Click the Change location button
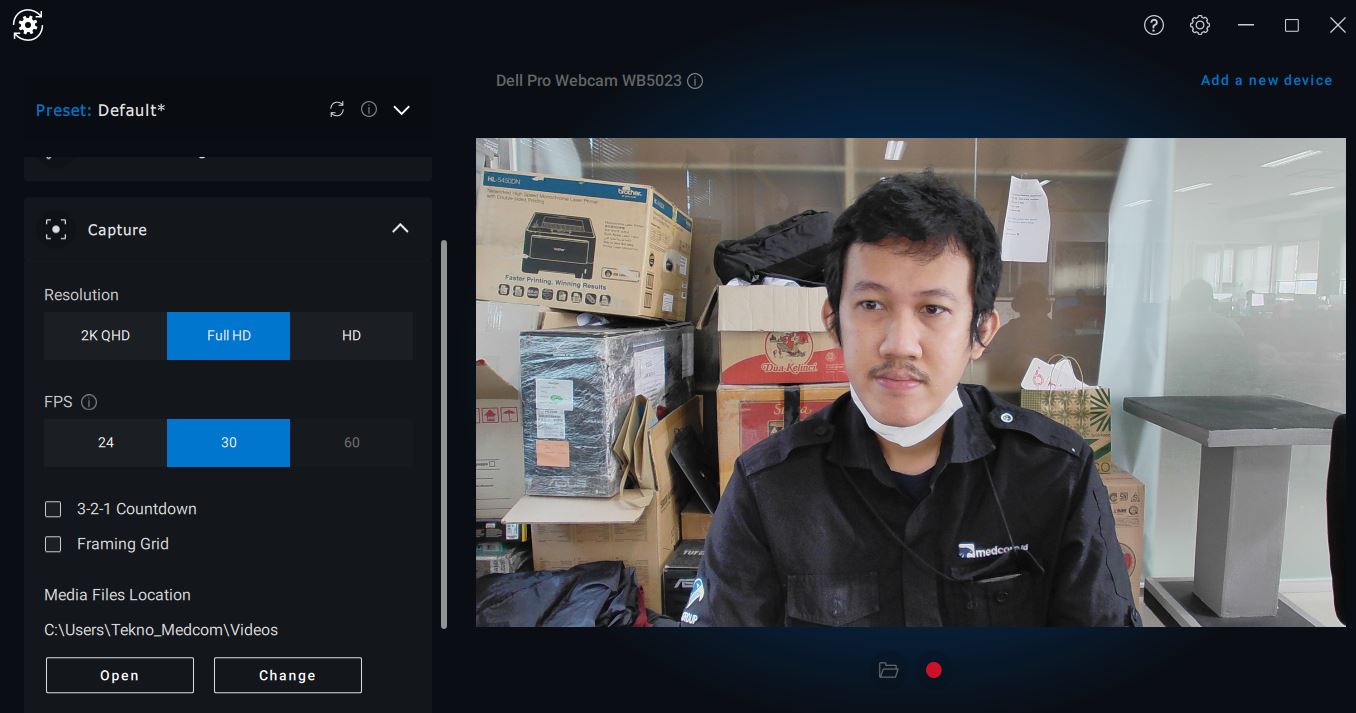This screenshot has height=713, width=1356. [x=288, y=675]
